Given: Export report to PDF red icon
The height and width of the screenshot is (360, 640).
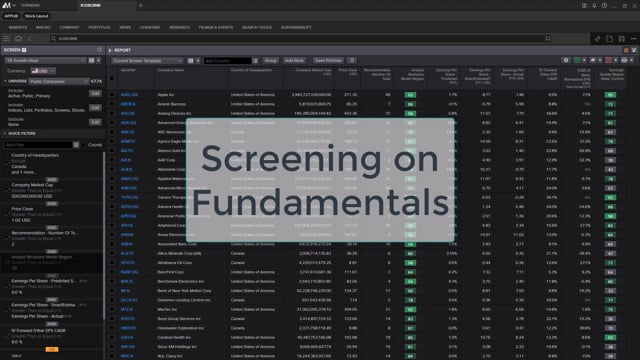Looking at the screenshot, I should click(608, 60).
